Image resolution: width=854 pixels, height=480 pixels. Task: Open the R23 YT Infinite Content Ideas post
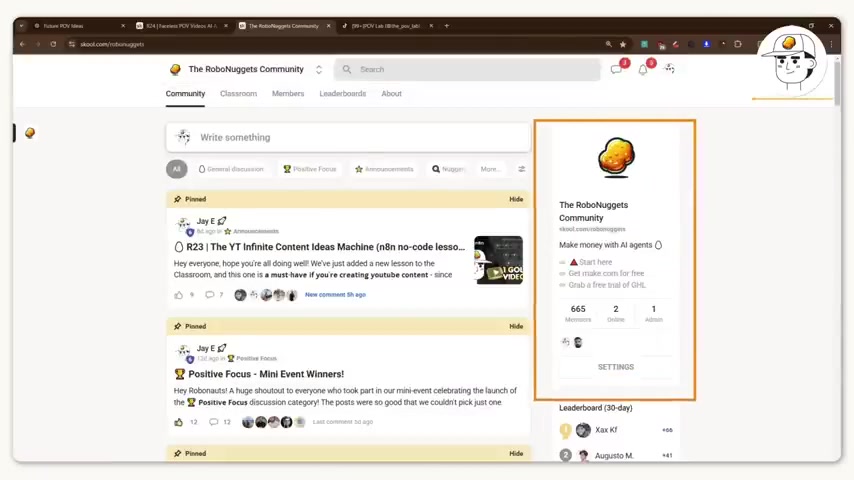tap(320, 247)
